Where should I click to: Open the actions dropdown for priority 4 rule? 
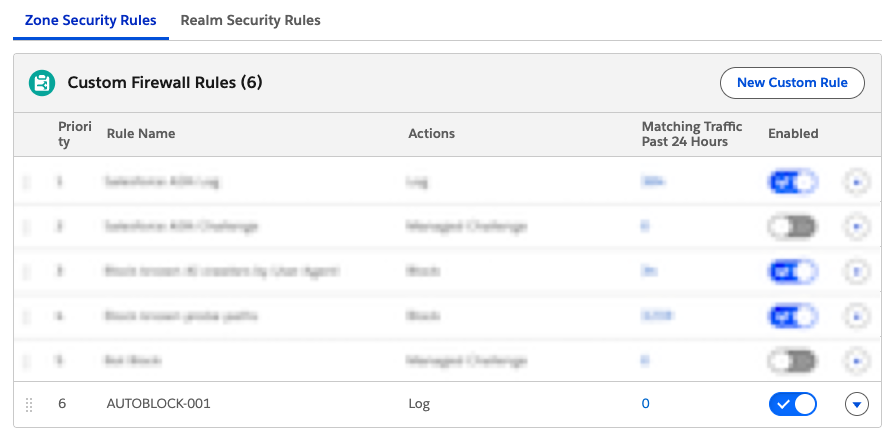pyautogui.click(x=857, y=315)
